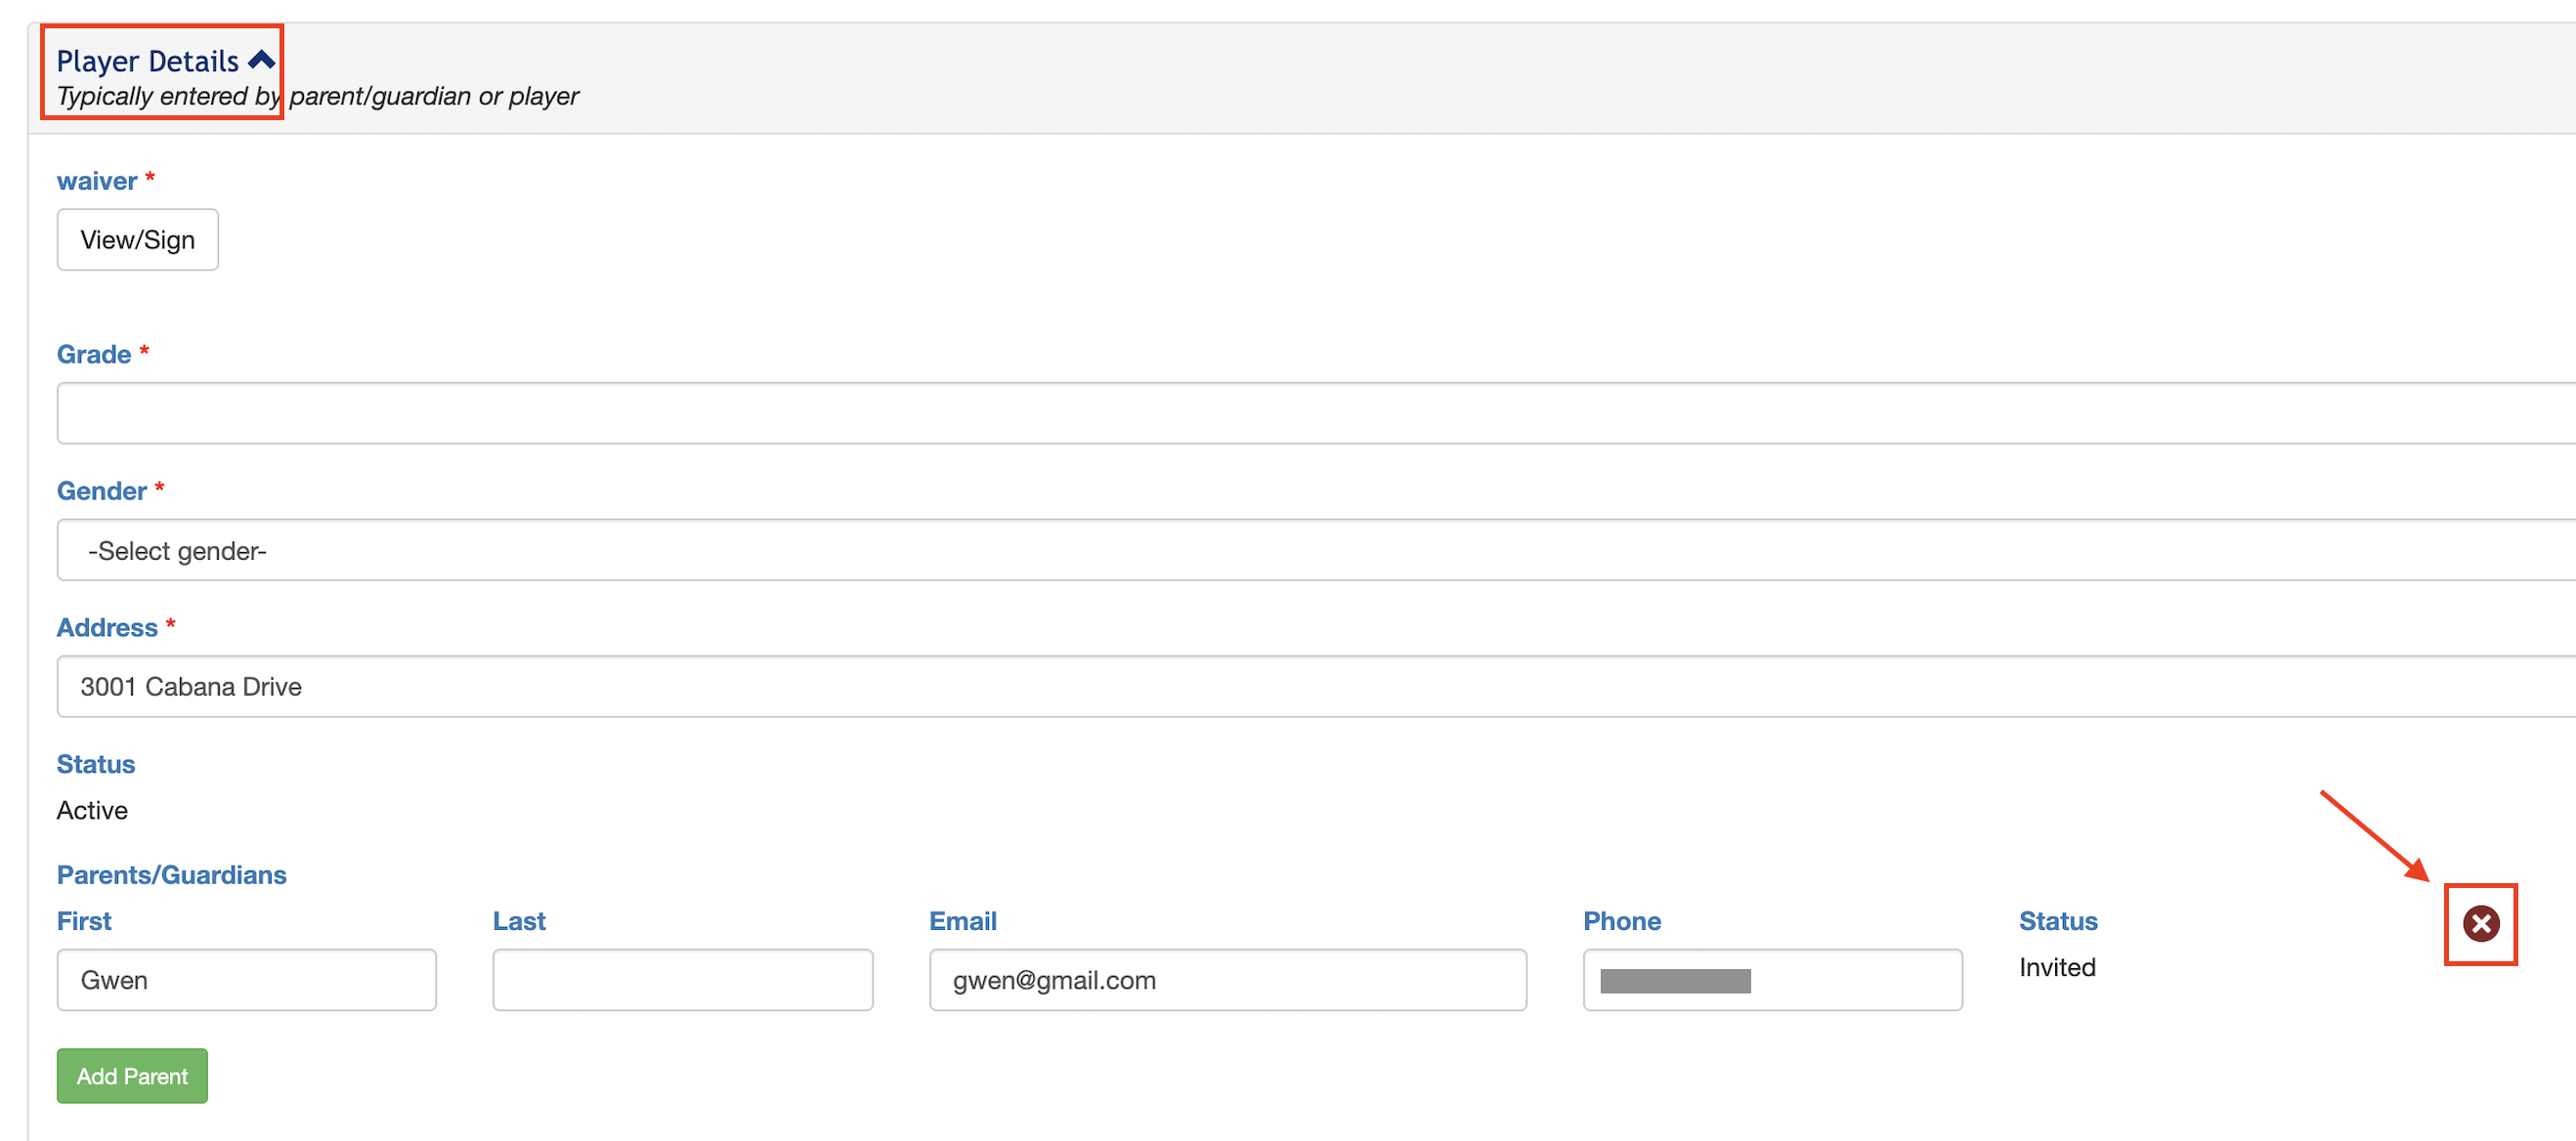Screen dimensions: 2576x1141
Task: Click the Gender label
Action: pos(102,491)
